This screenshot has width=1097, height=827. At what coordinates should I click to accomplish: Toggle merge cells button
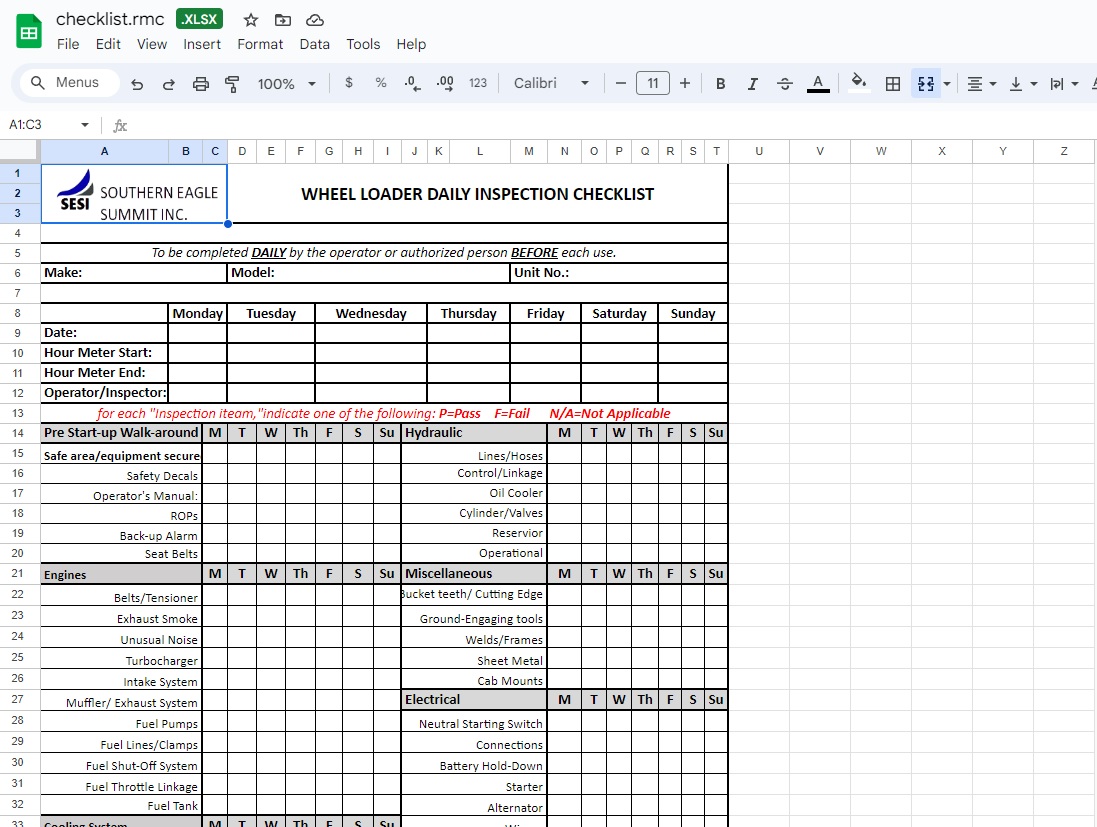tap(926, 84)
